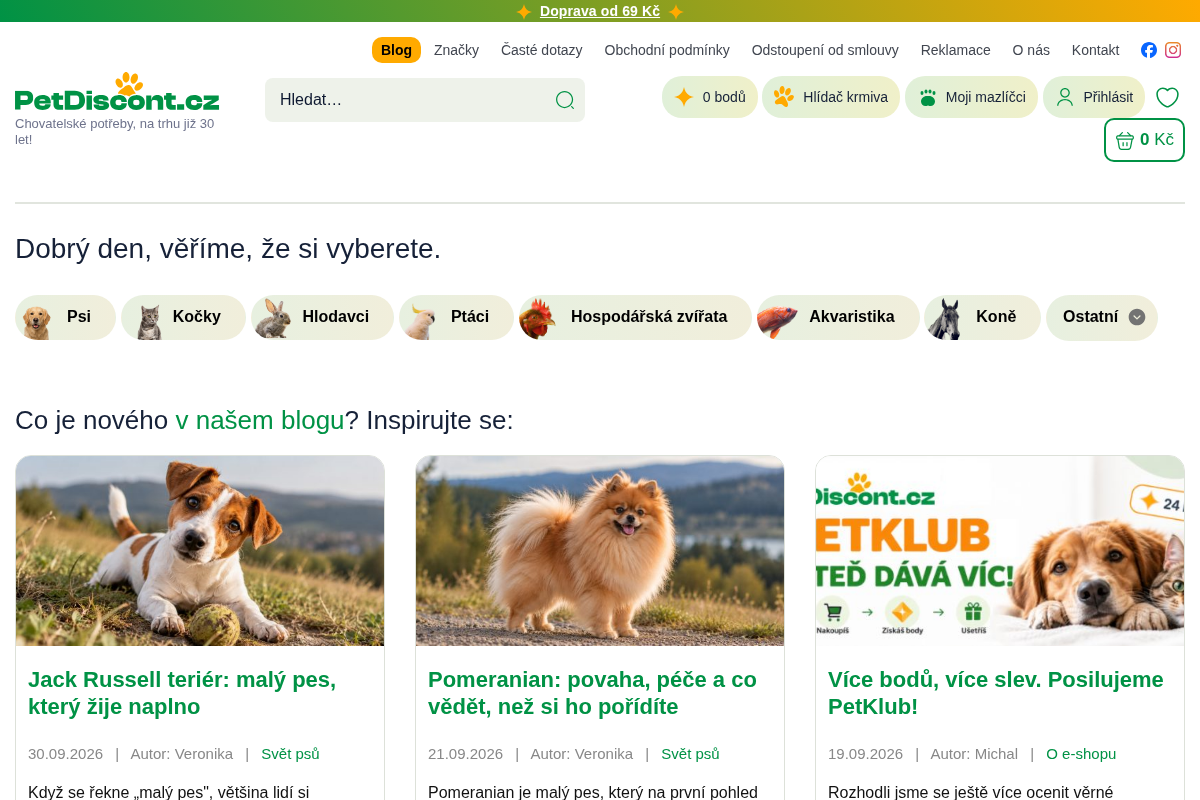Open 'Více bodů, více slev' article title
Viewport: 1200px width, 800px height.
[996, 693]
